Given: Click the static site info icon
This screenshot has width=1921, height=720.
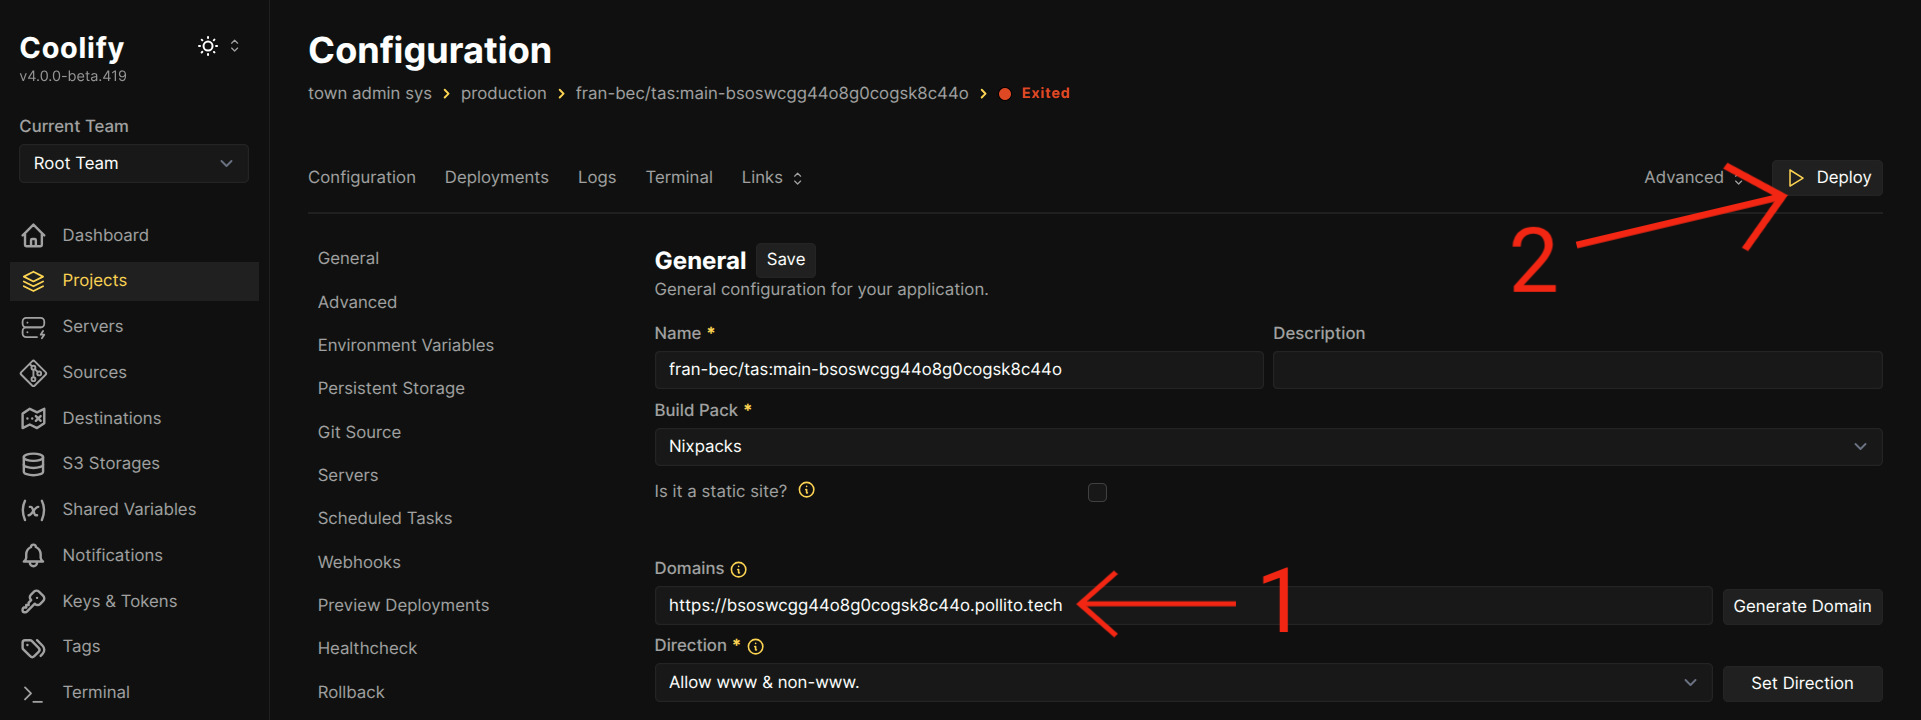Looking at the screenshot, I should 806,490.
